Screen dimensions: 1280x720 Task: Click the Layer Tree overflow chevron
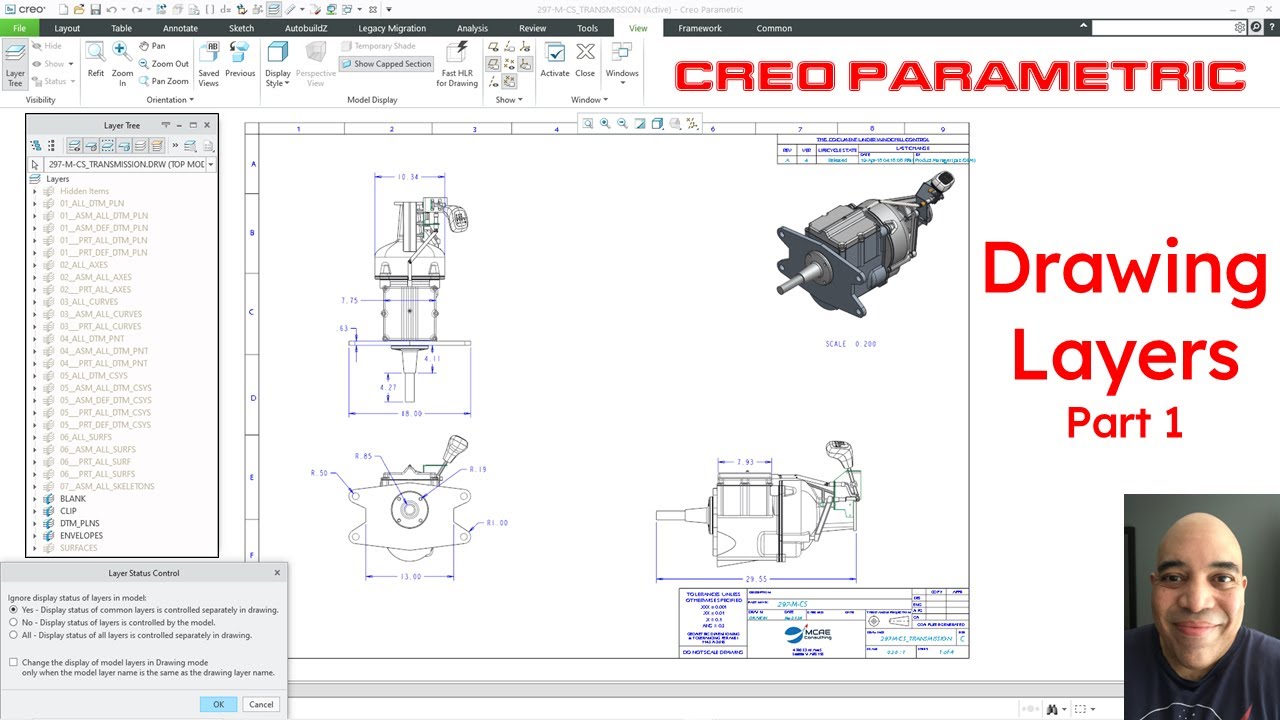point(176,146)
